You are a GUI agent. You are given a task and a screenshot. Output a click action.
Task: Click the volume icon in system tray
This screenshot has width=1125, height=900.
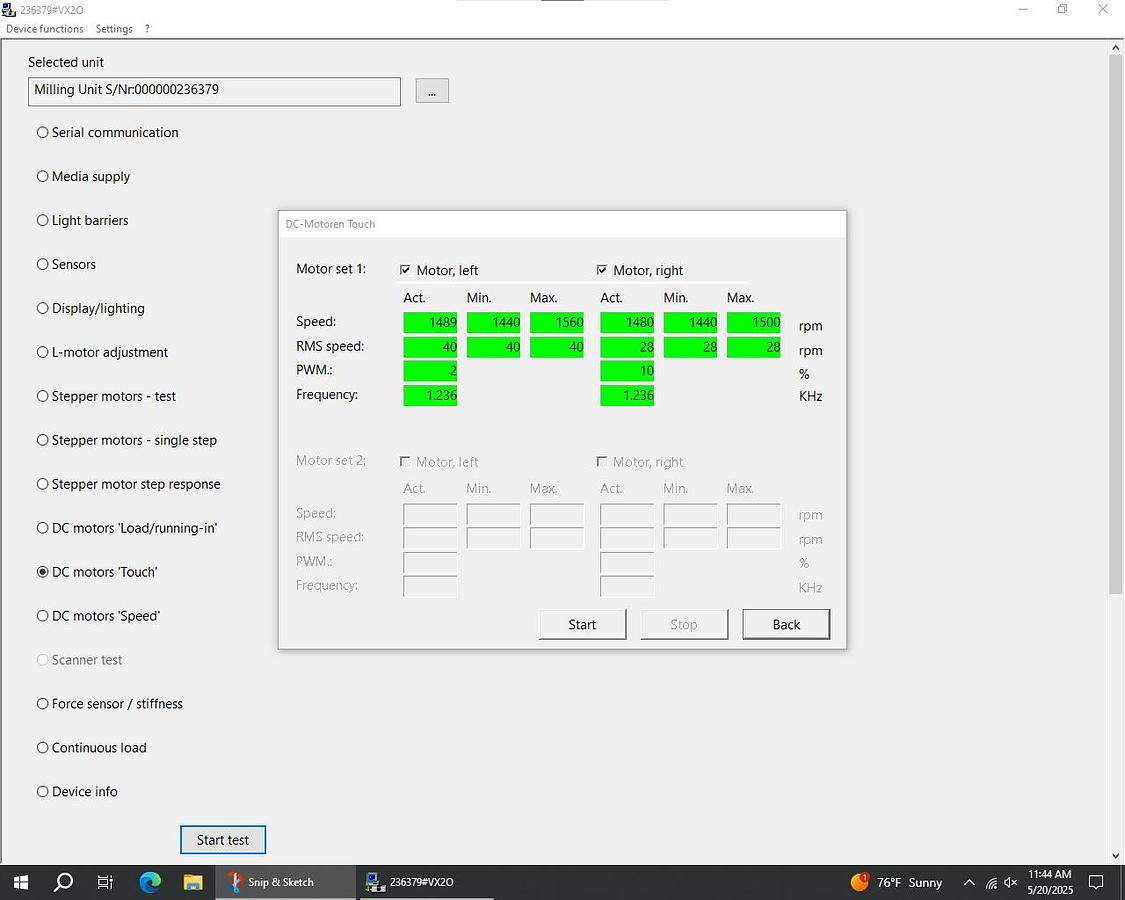[1011, 882]
